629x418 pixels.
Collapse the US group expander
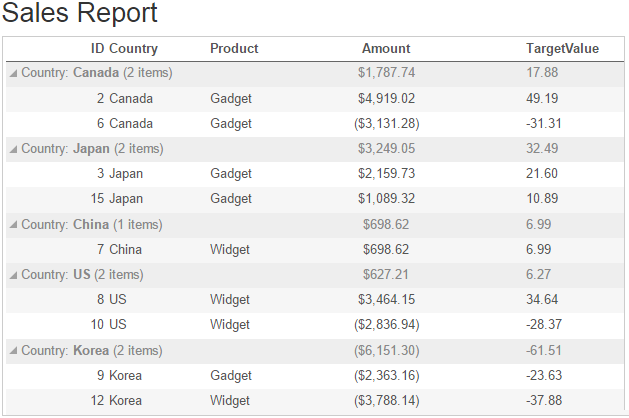[x=13, y=275]
